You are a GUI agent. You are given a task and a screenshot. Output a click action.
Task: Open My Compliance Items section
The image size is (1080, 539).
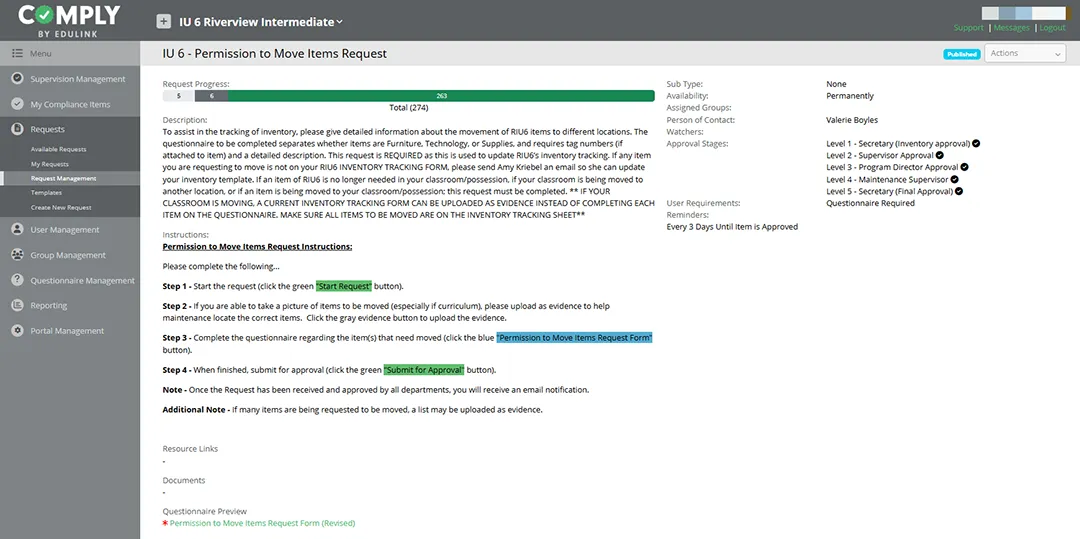pyautogui.click(x=70, y=104)
